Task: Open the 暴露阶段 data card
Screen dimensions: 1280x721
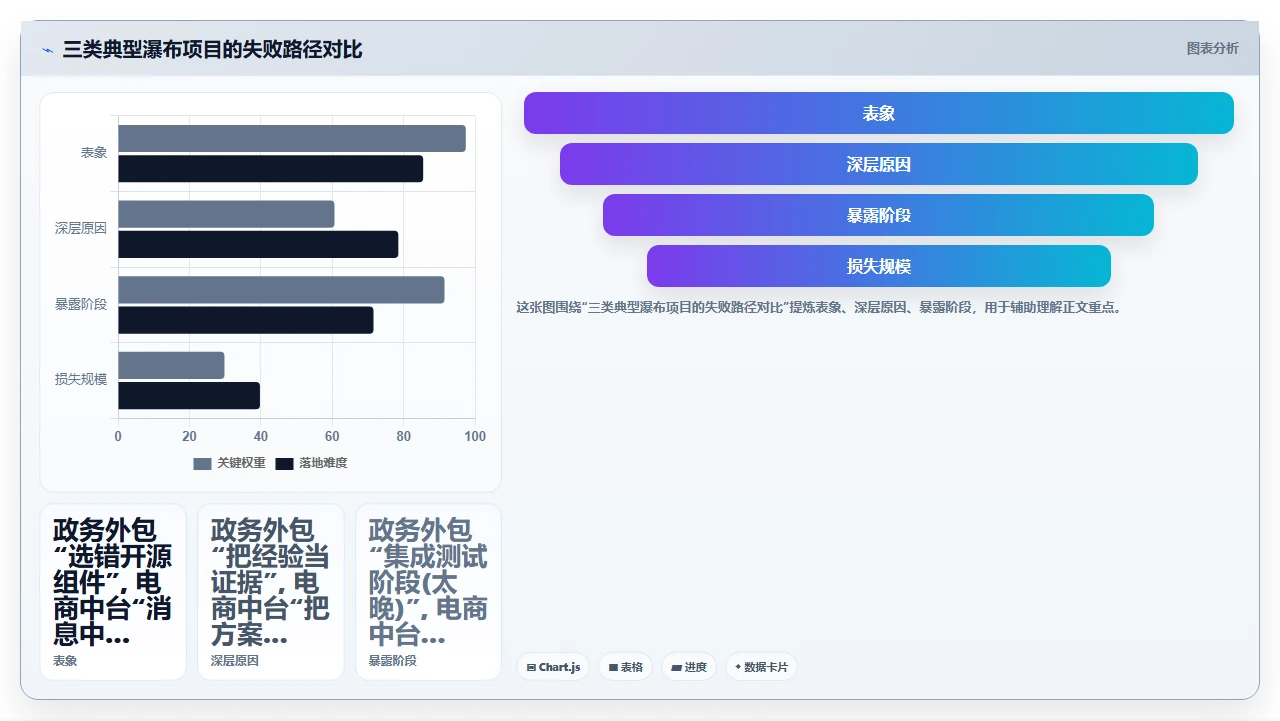Action: [x=429, y=592]
